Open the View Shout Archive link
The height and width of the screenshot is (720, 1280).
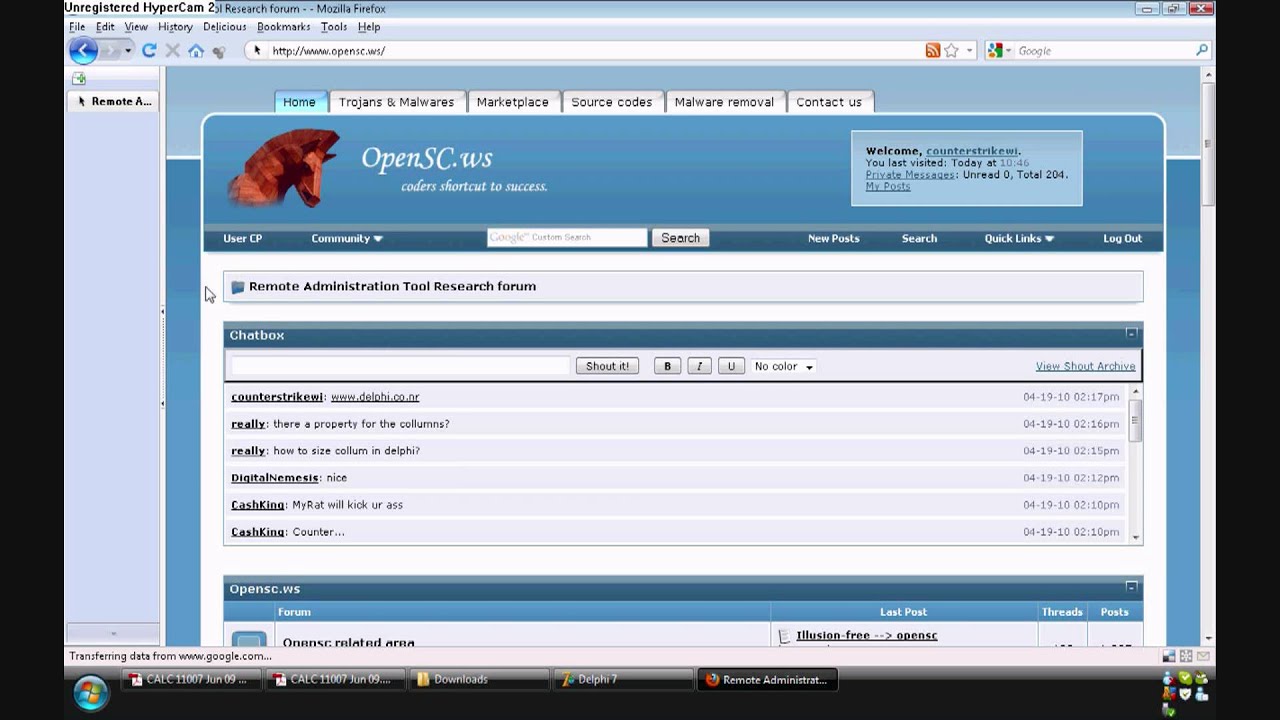click(1085, 366)
